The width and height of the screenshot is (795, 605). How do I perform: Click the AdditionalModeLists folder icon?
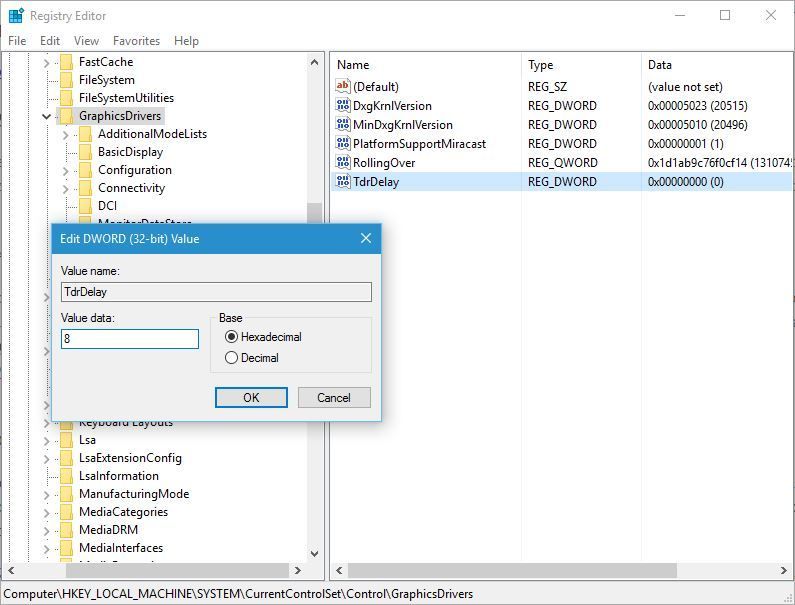point(86,134)
